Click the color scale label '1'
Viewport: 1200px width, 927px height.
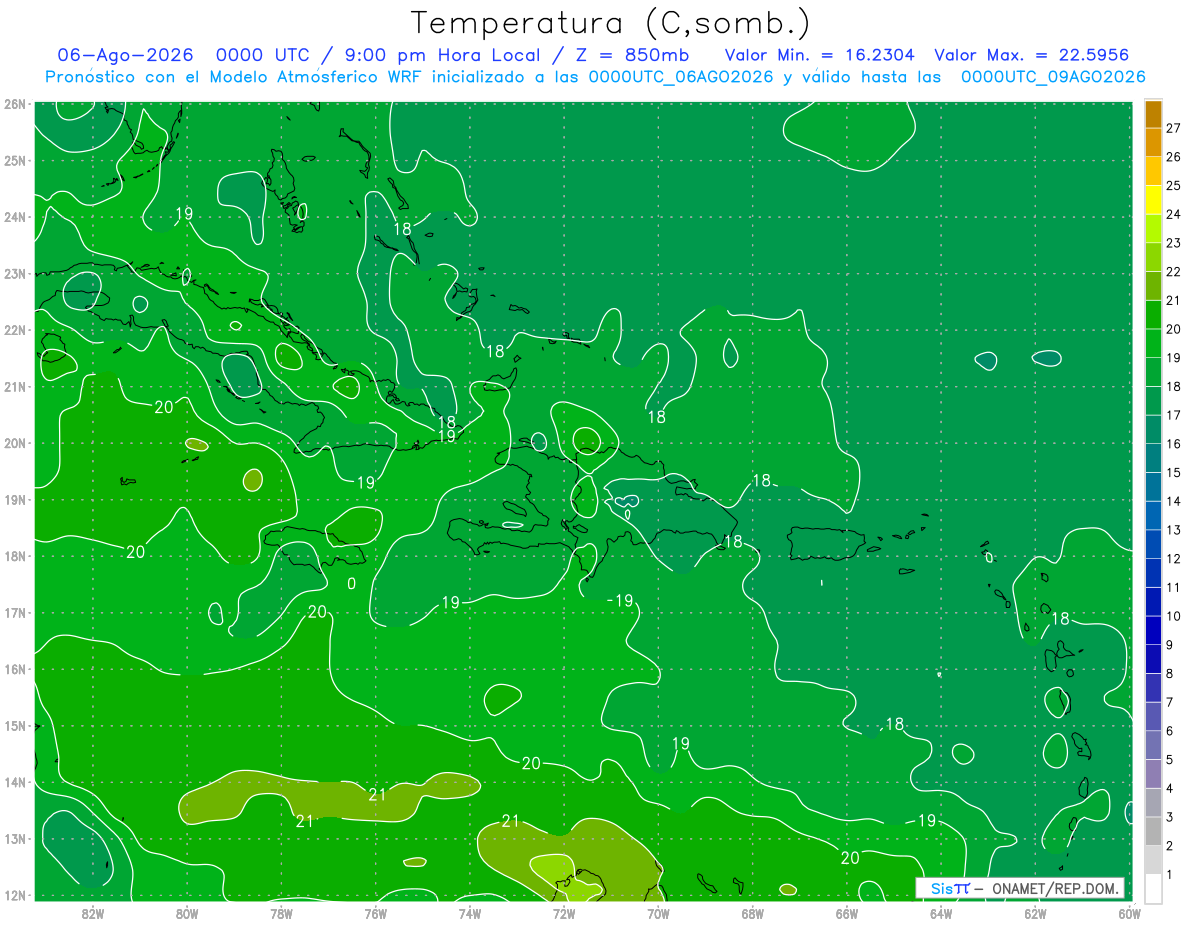click(x=1170, y=876)
